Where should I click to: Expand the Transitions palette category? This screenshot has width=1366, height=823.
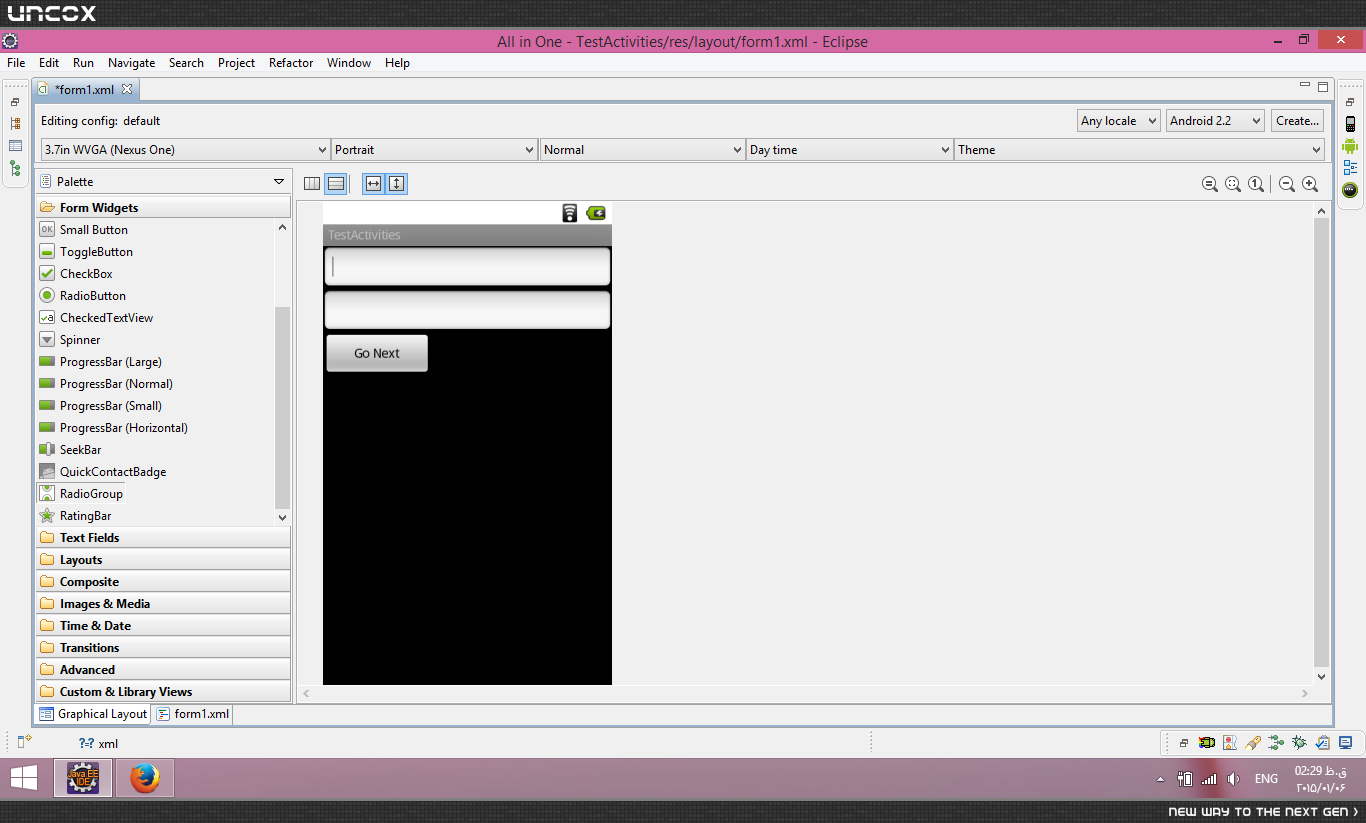point(163,648)
